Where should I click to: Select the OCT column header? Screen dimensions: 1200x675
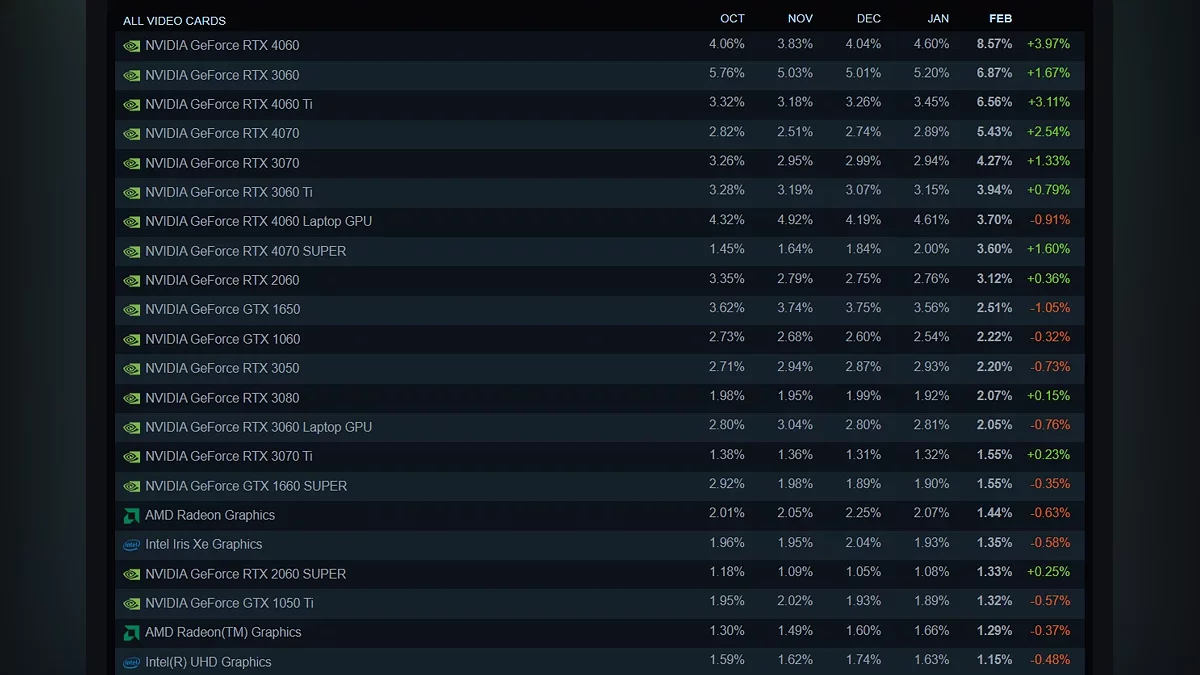coord(732,19)
